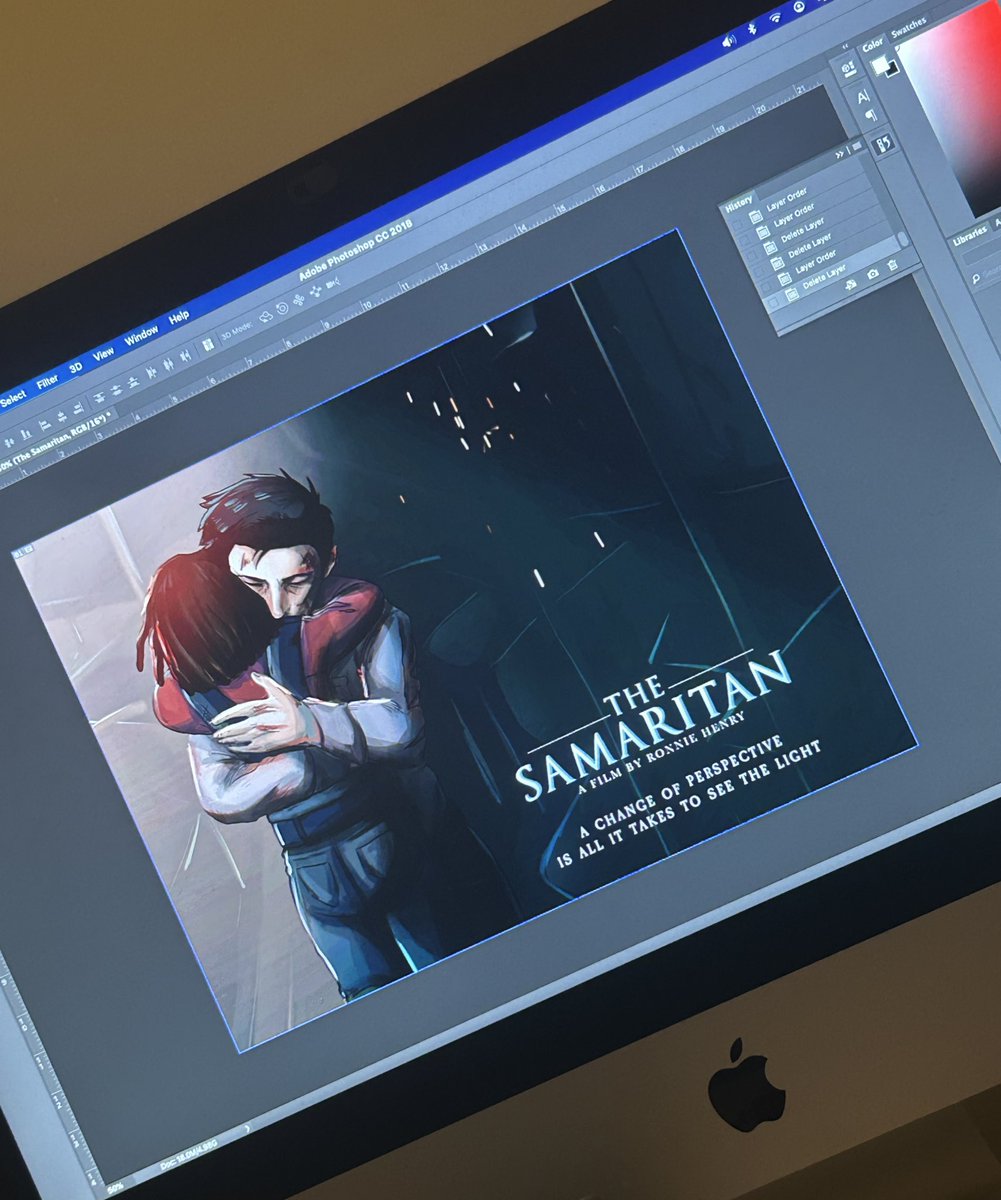
Task: Click Distribute top edges icon
Action: click(x=99, y=397)
